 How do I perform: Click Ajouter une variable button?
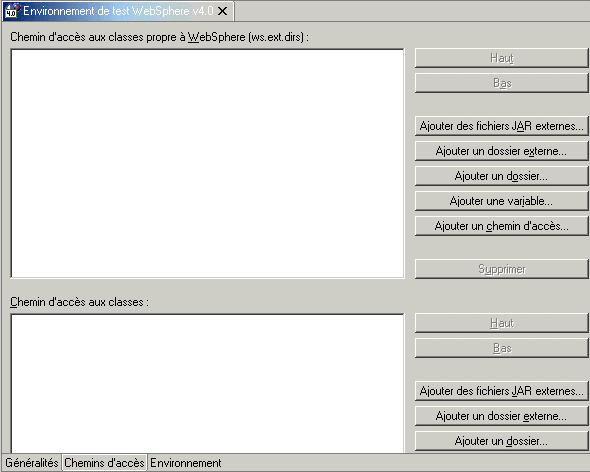[x=502, y=201]
